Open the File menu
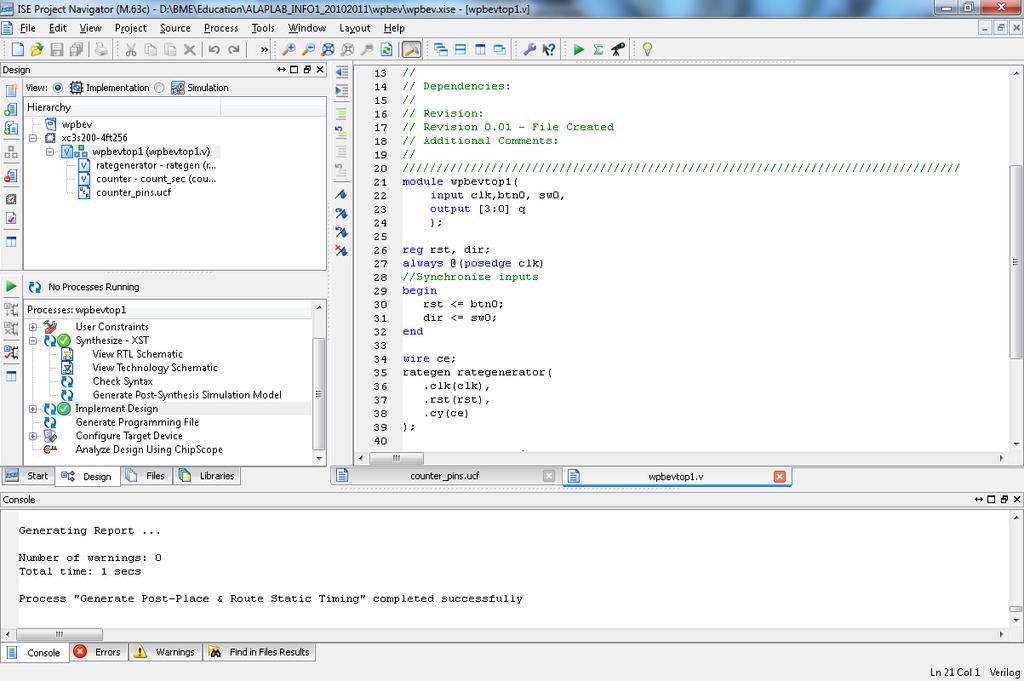 tap(27, 28)
